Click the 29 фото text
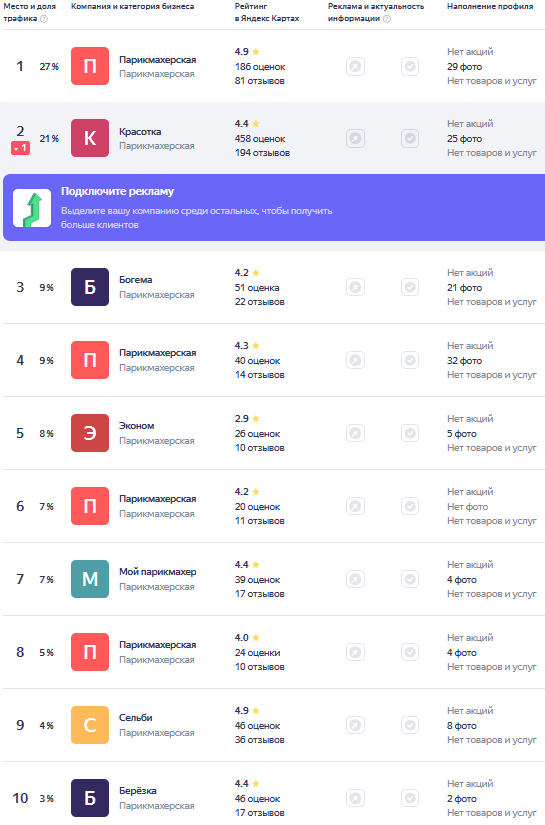The width and height of the screenshot is (545, 825). coord(465,67)
